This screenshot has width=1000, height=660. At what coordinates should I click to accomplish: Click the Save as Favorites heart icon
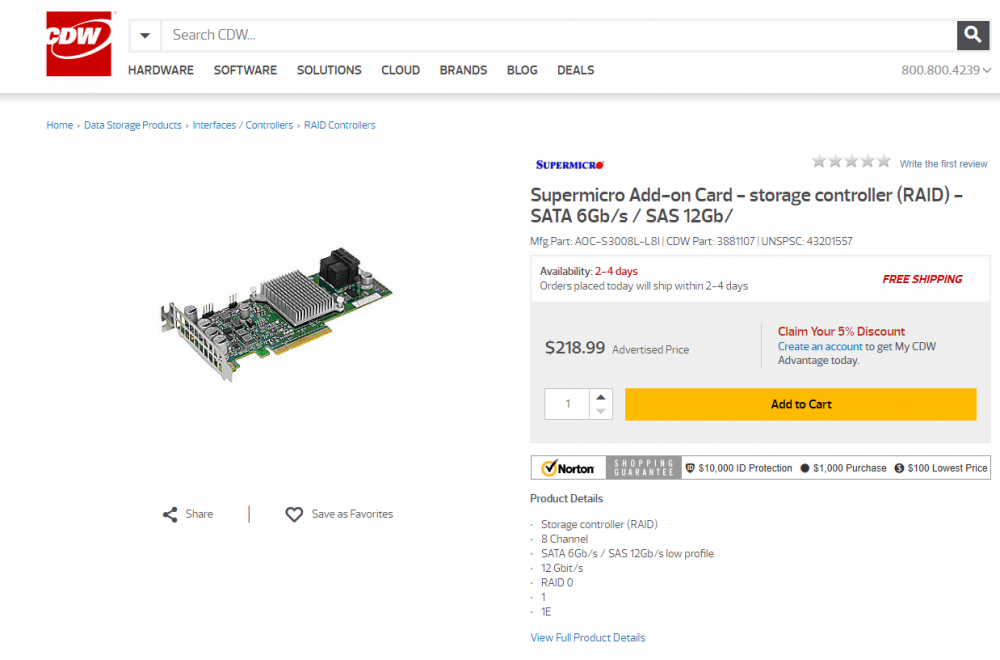pos(294,514)
